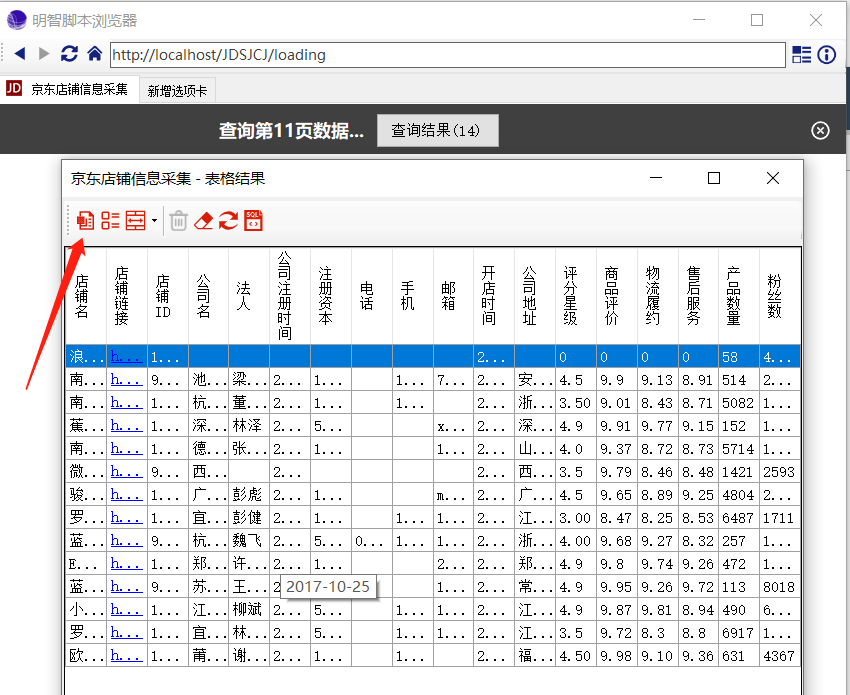Click the 魏飞 cell
The image size is (850, 695).
pos(249,540)
